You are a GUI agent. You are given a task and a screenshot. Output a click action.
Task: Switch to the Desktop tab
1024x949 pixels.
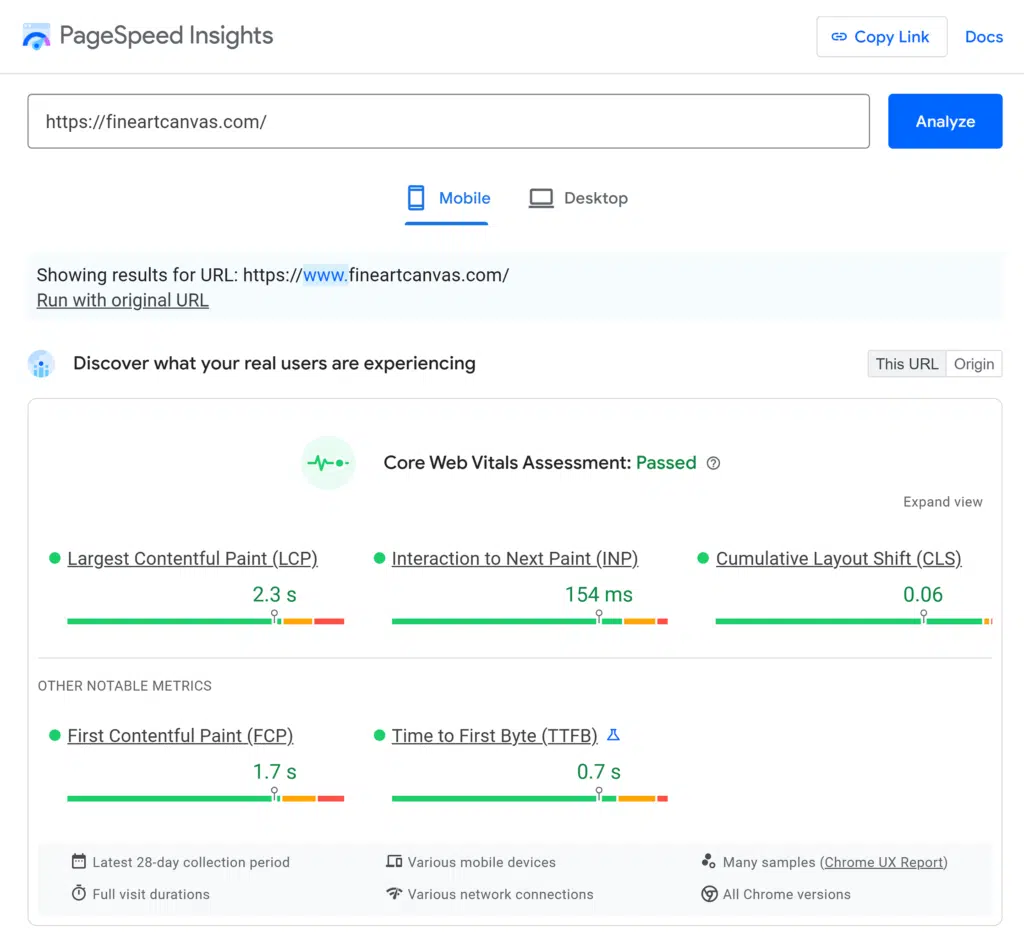pos(578,198)
